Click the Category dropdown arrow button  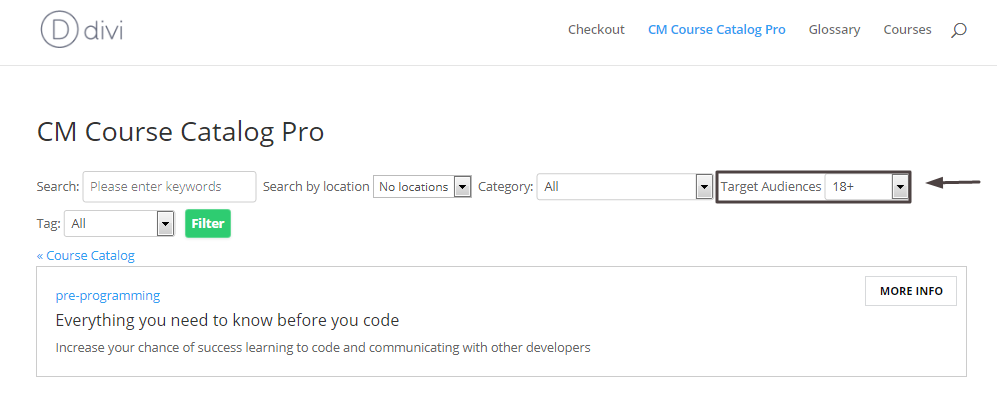pyautogui.click(x=704, y=187)
